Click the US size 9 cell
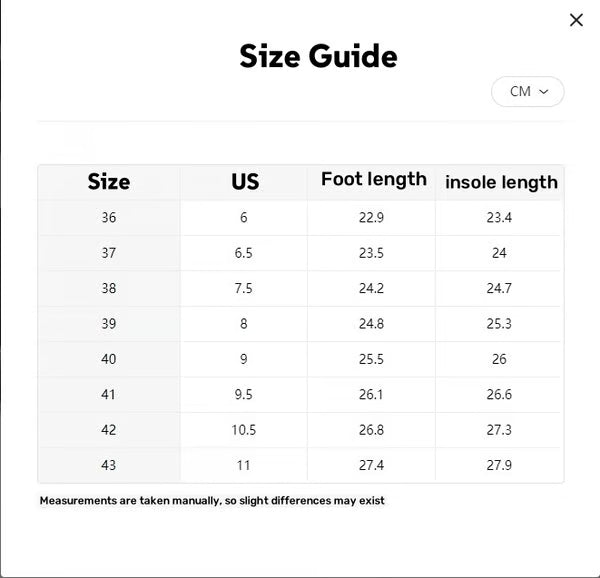600x578 pixels. (244, 359)
